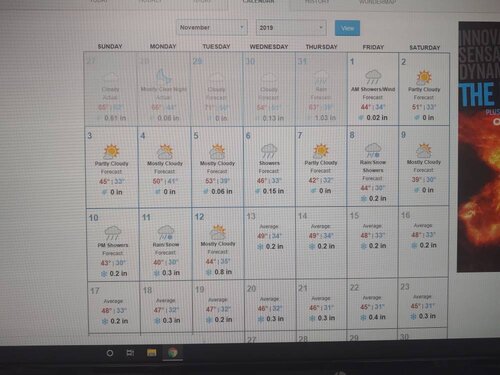The width and height of the screenshot is (500, 375).
Task: Open Task View from the taskbar
Action: [130, 353]
